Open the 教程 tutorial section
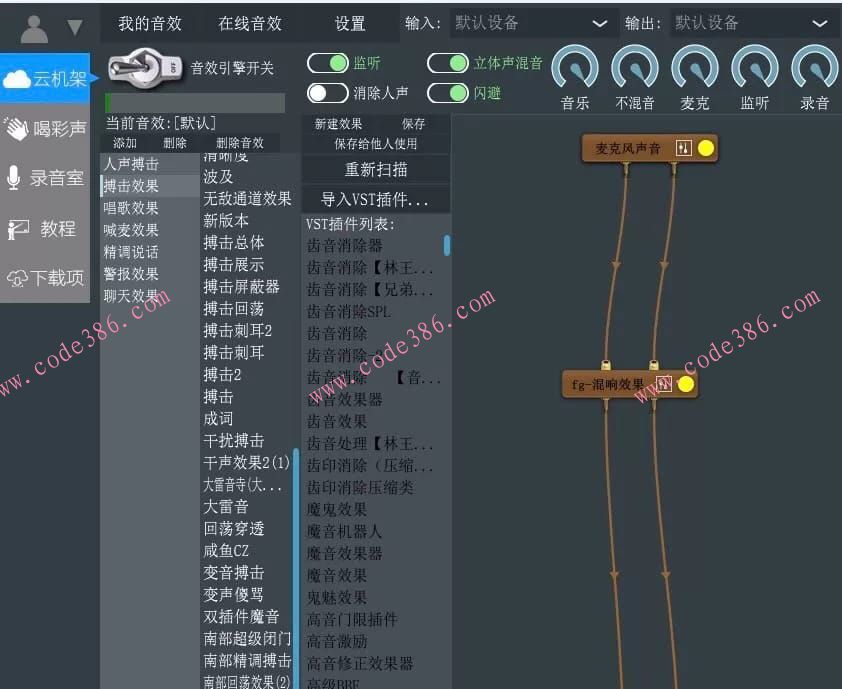The height and width of the screenshot is (689, 842). (x=44, y=228)
